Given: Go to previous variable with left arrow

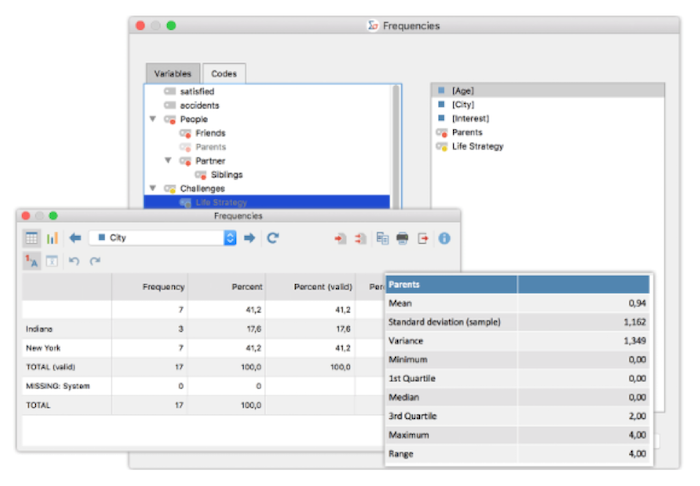Looking at the screenshot, I should pyautogui.click(x=75, y=239).
